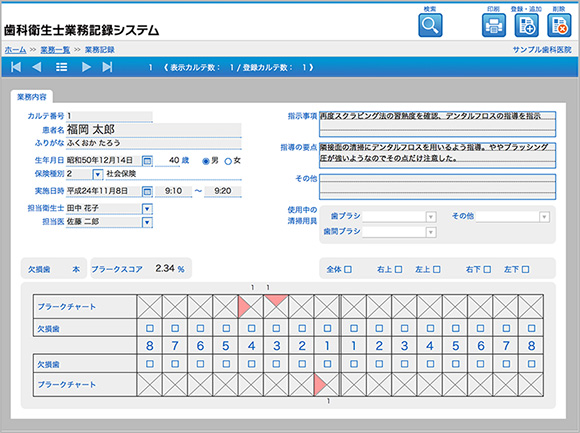This screenshot has height=433, width=580.
Task: Check the 左下 checkbox
Action: tap(526, 269)
